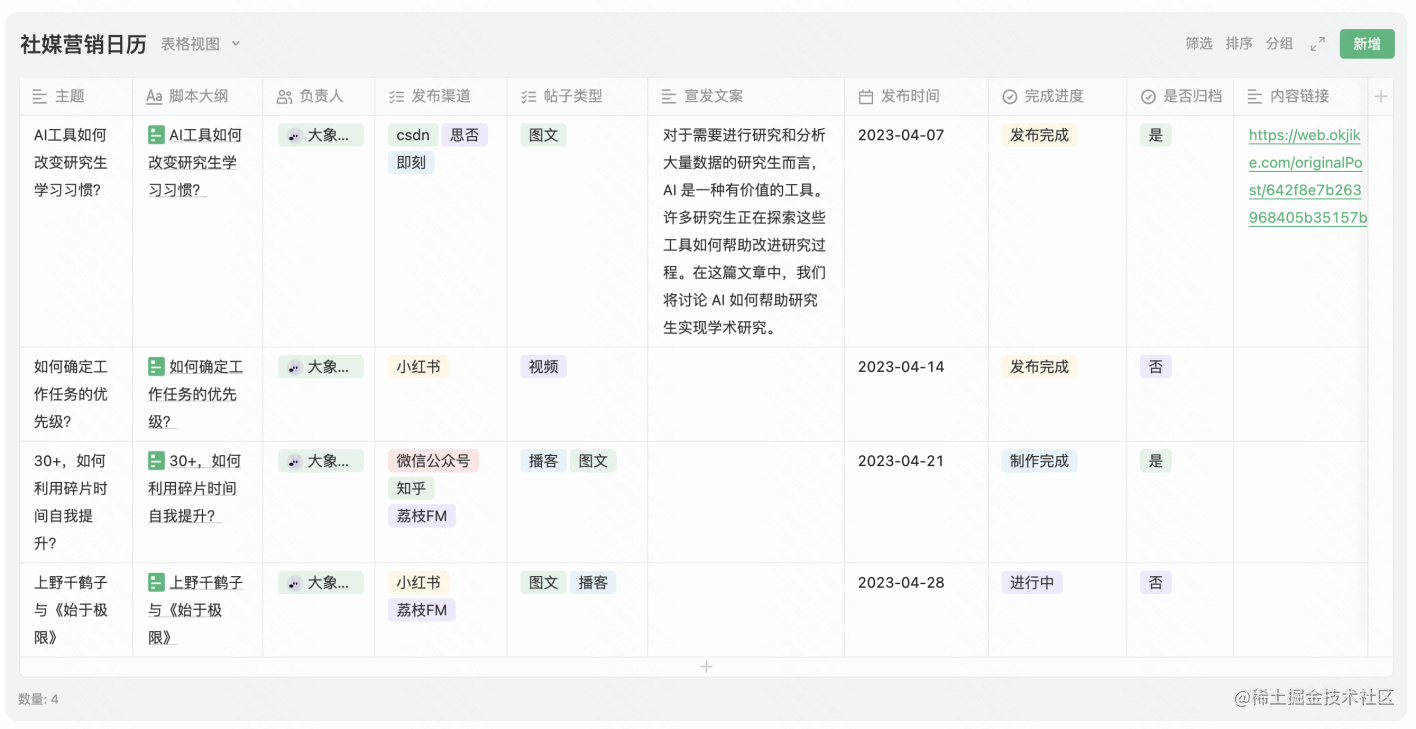
Task: Open the okjike content link
Action: (x=1307, y=176)
